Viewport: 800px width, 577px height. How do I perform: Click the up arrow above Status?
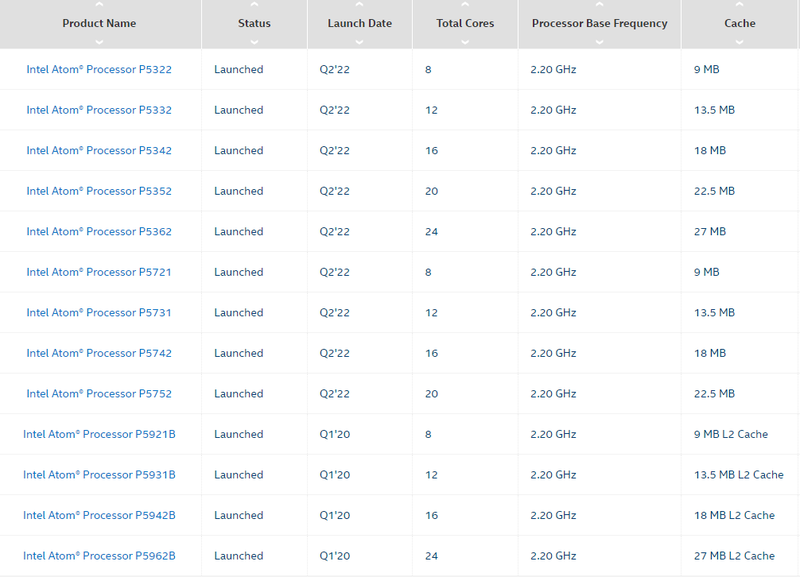(254, 5)
